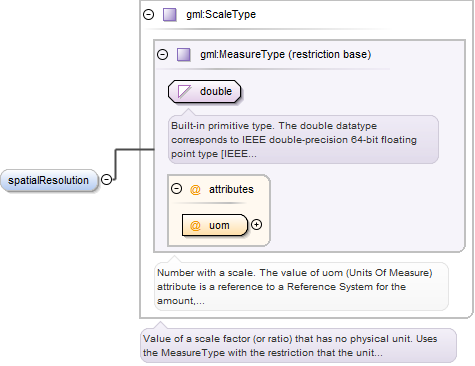
Task: Click the attributes label
Action: [231, 189]
